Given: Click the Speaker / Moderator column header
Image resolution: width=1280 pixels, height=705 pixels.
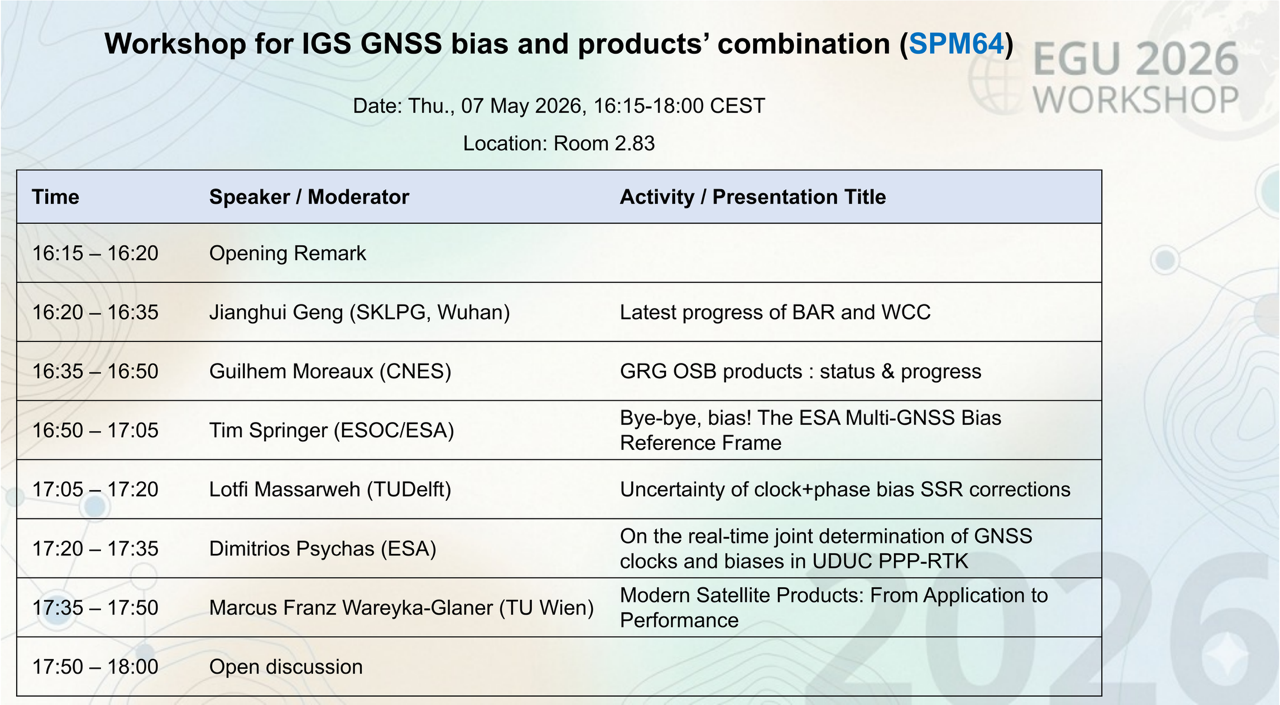Looking at the screenshot, I should [308, 197].
